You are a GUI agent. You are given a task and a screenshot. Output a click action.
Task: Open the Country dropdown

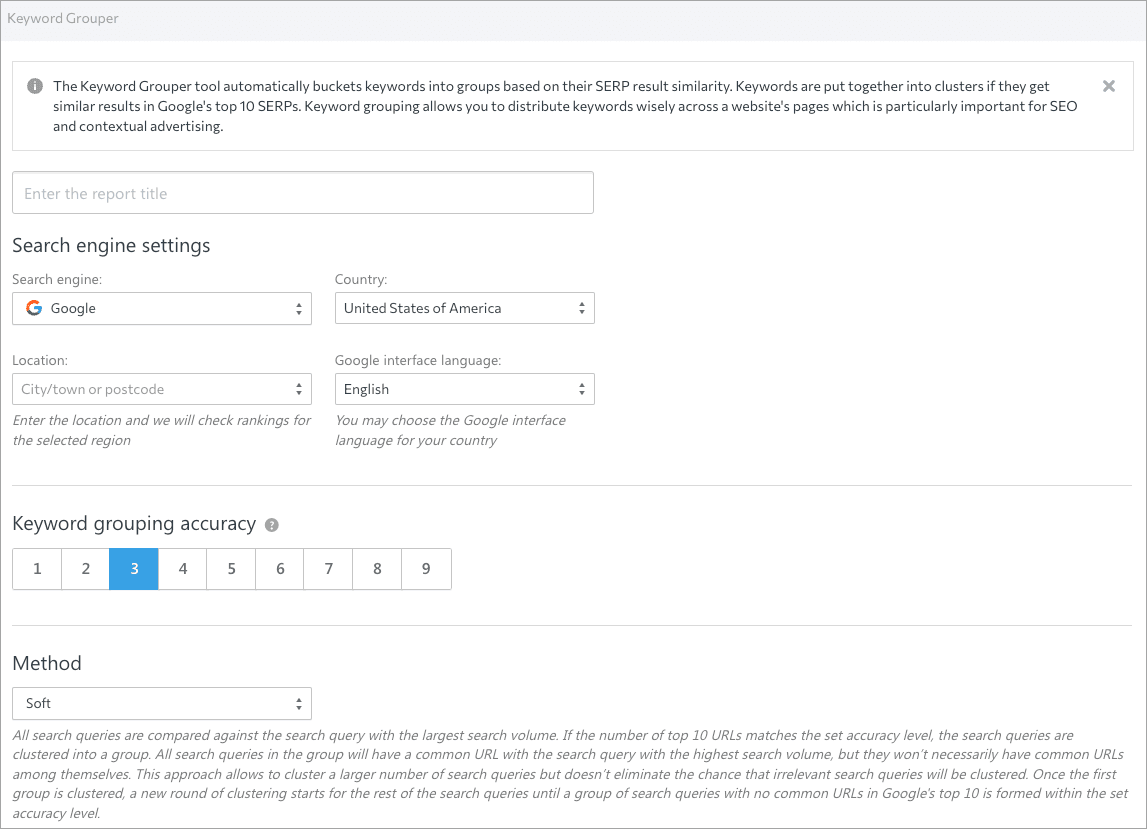(x=464, y=308)
